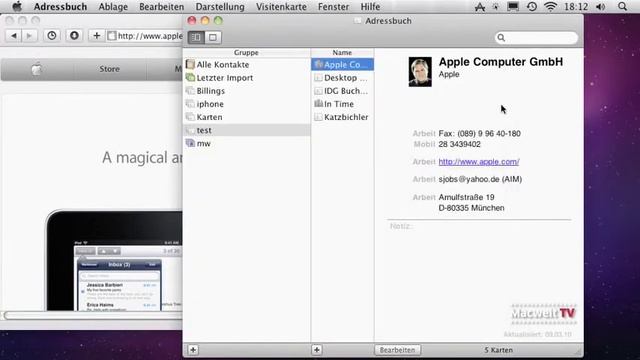
Task: Open the Adressbuch application menu
Action: click(60, 7)
